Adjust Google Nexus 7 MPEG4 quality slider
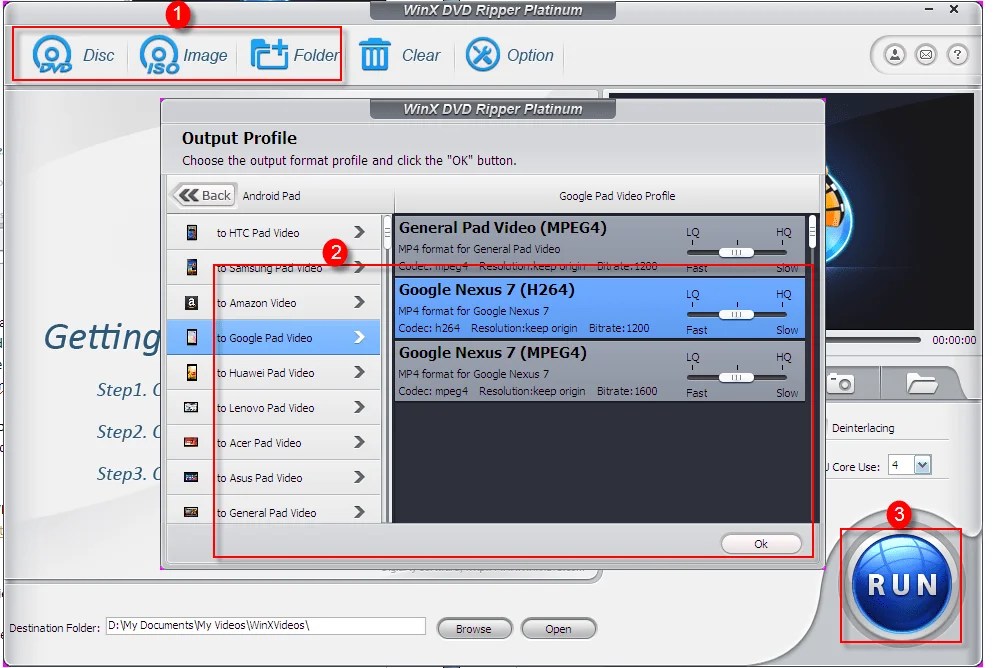The image size is (996, 668). pos(736,377)
